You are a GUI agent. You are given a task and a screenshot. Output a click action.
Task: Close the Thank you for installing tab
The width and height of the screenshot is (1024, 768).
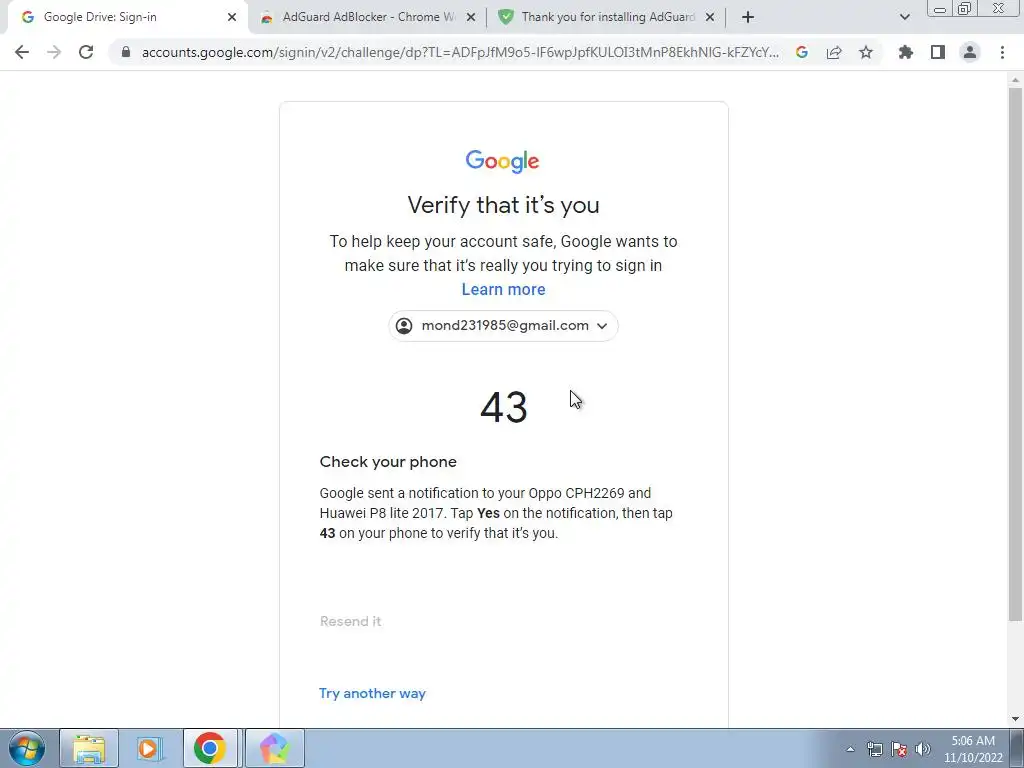pos(710,17)
